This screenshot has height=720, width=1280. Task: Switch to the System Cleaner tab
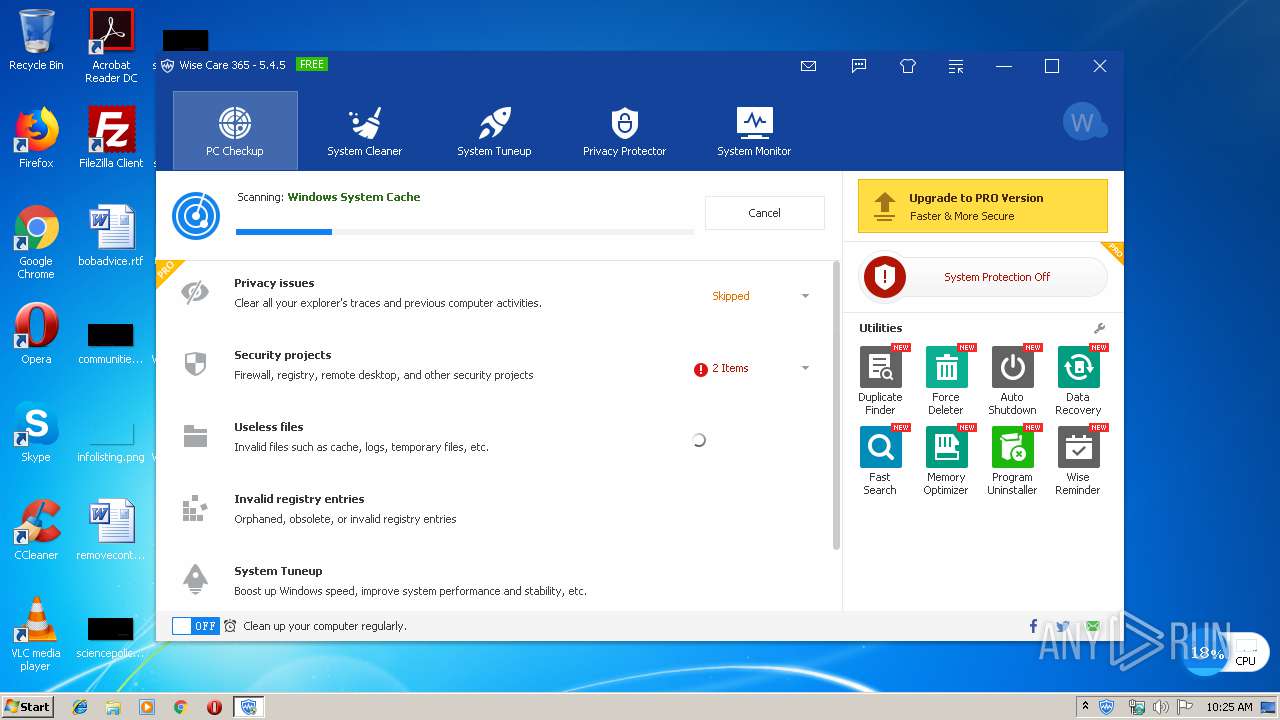click(365, 130)
